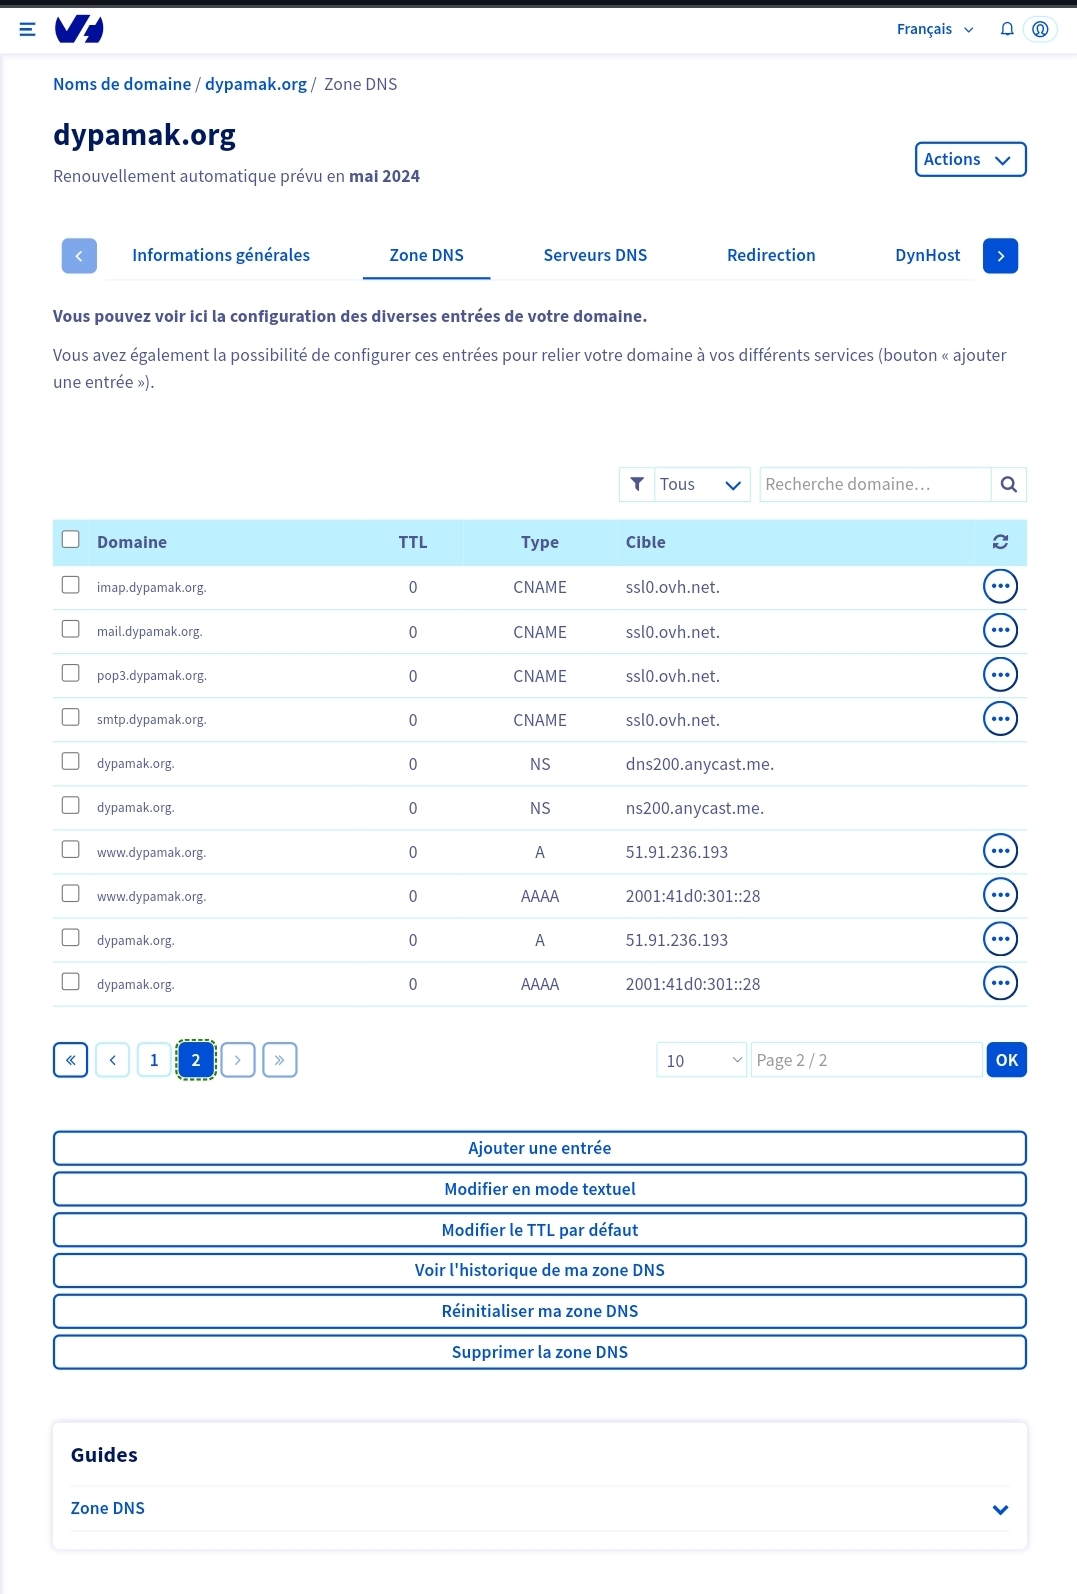
Task: Switch to the Serveurs DNS tab
Action: click(x=595, y=255)
